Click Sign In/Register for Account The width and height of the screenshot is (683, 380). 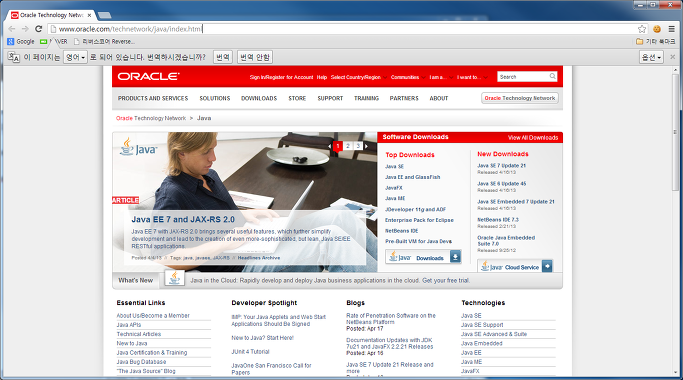281,77
